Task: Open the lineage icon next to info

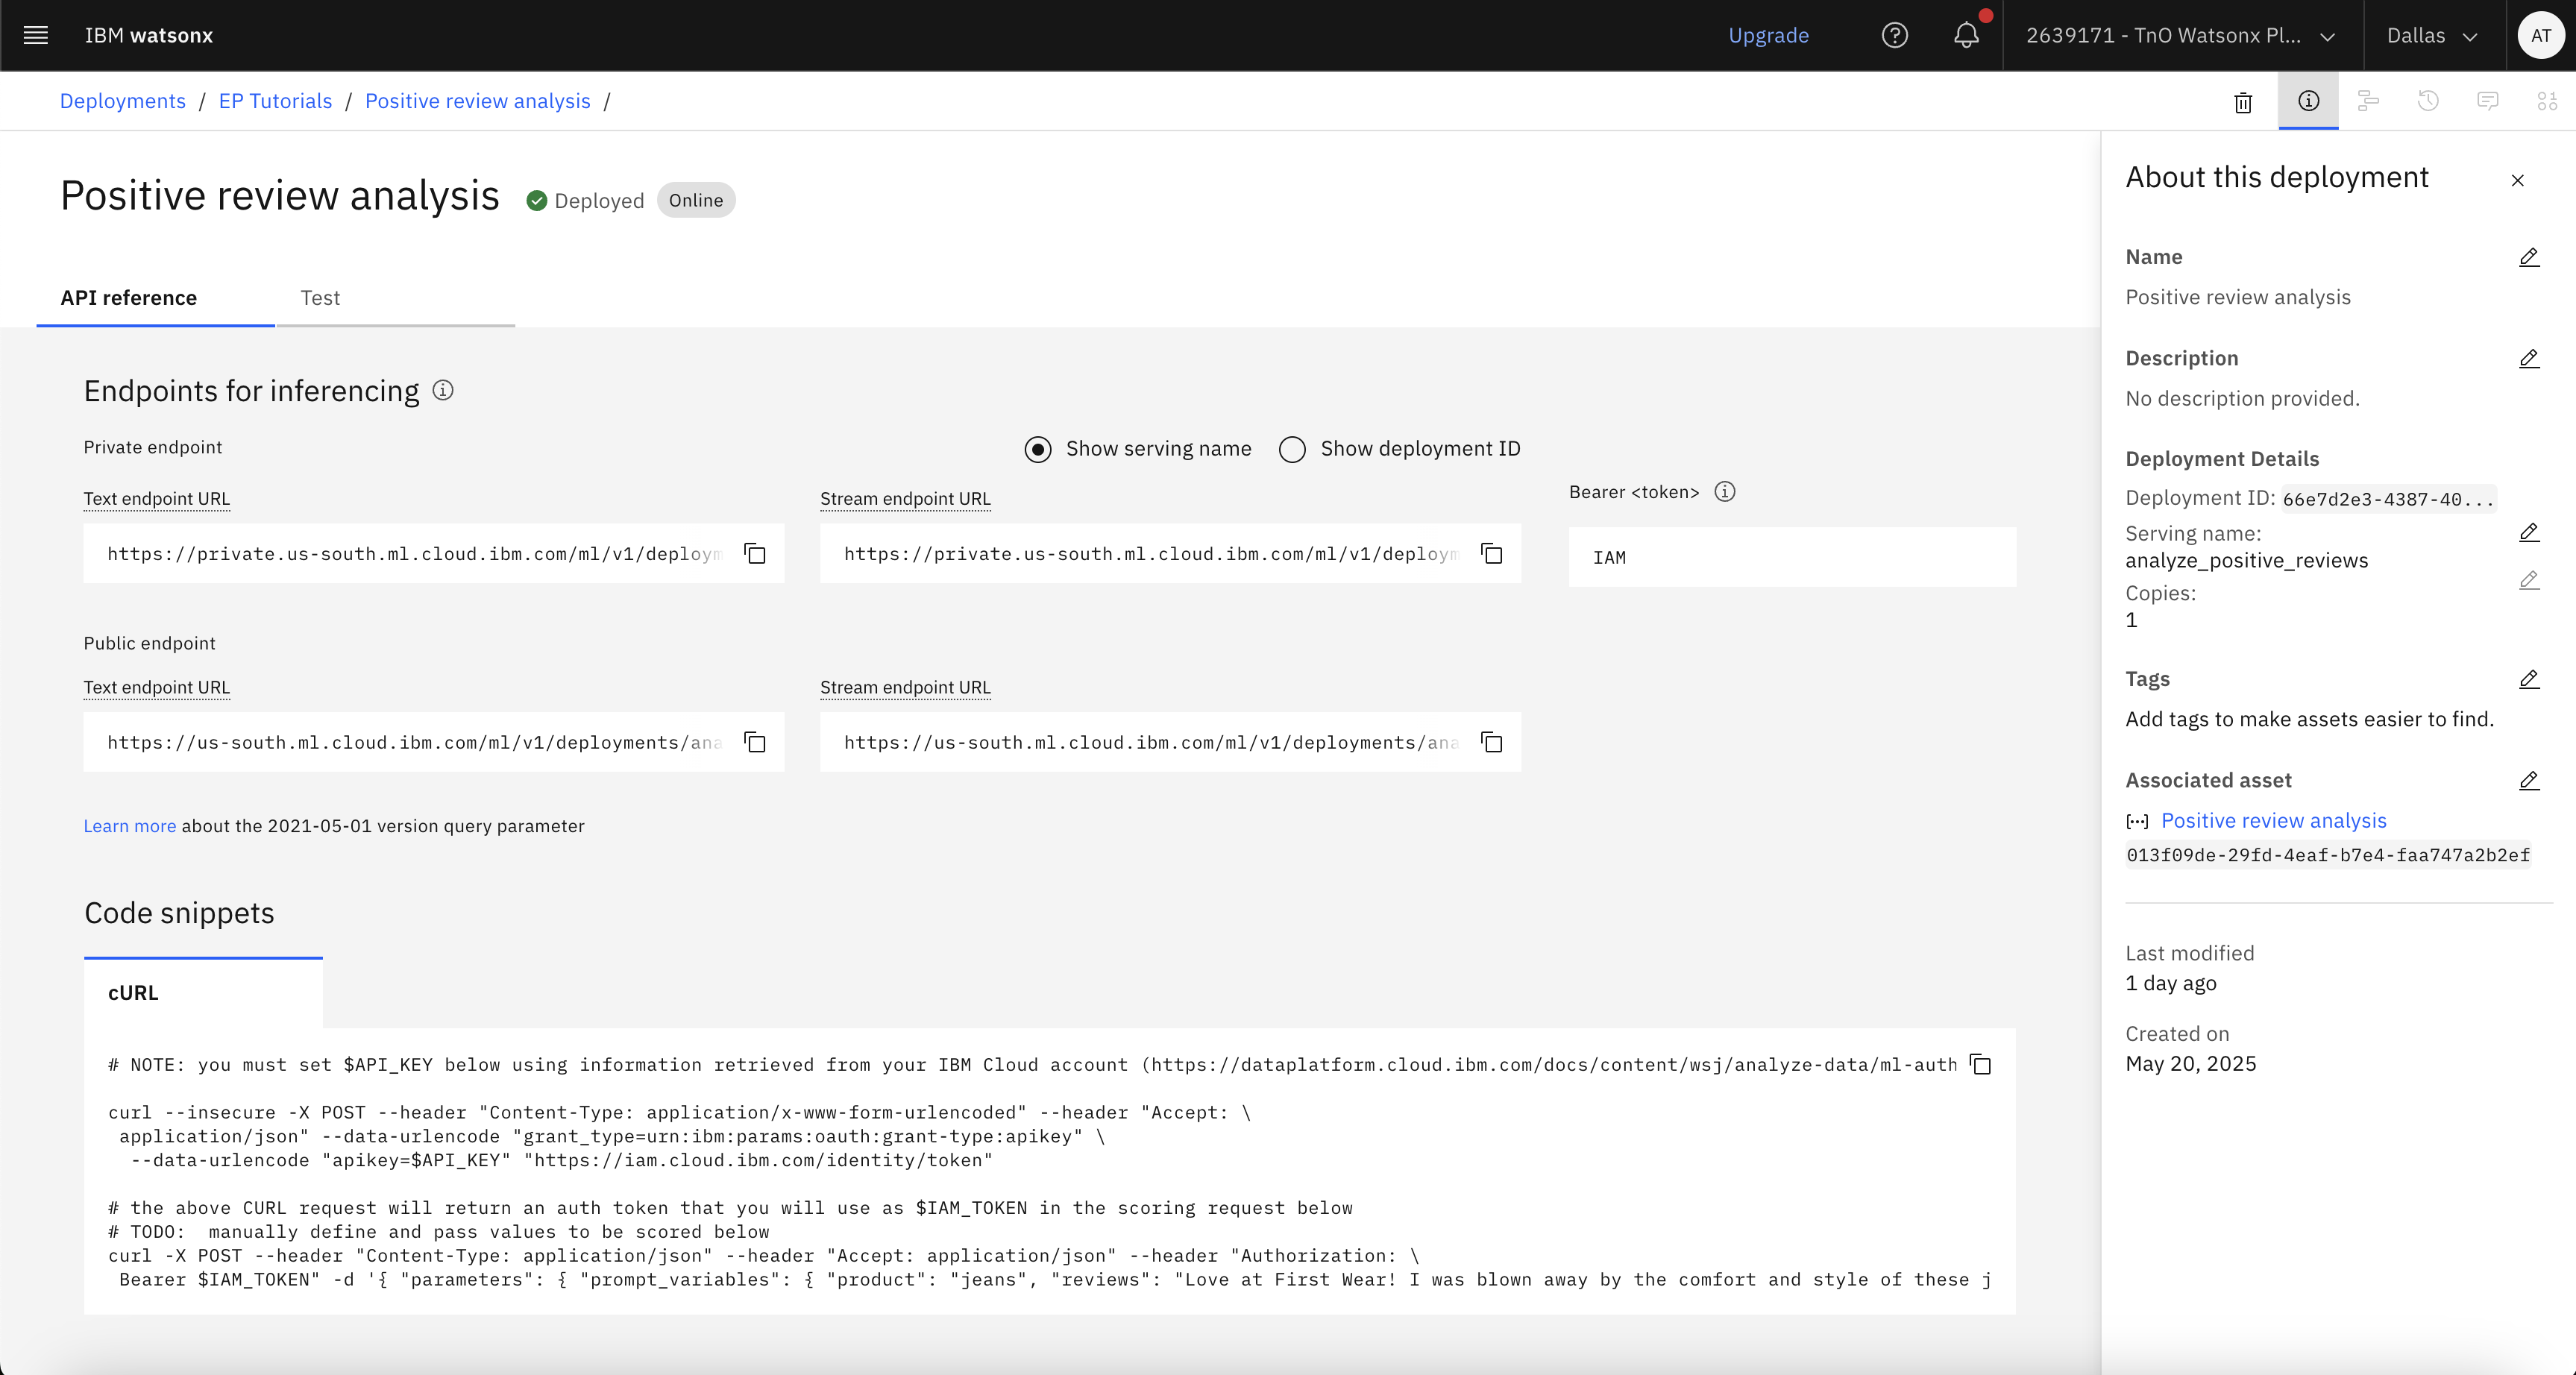Action: click(2368, 101)
